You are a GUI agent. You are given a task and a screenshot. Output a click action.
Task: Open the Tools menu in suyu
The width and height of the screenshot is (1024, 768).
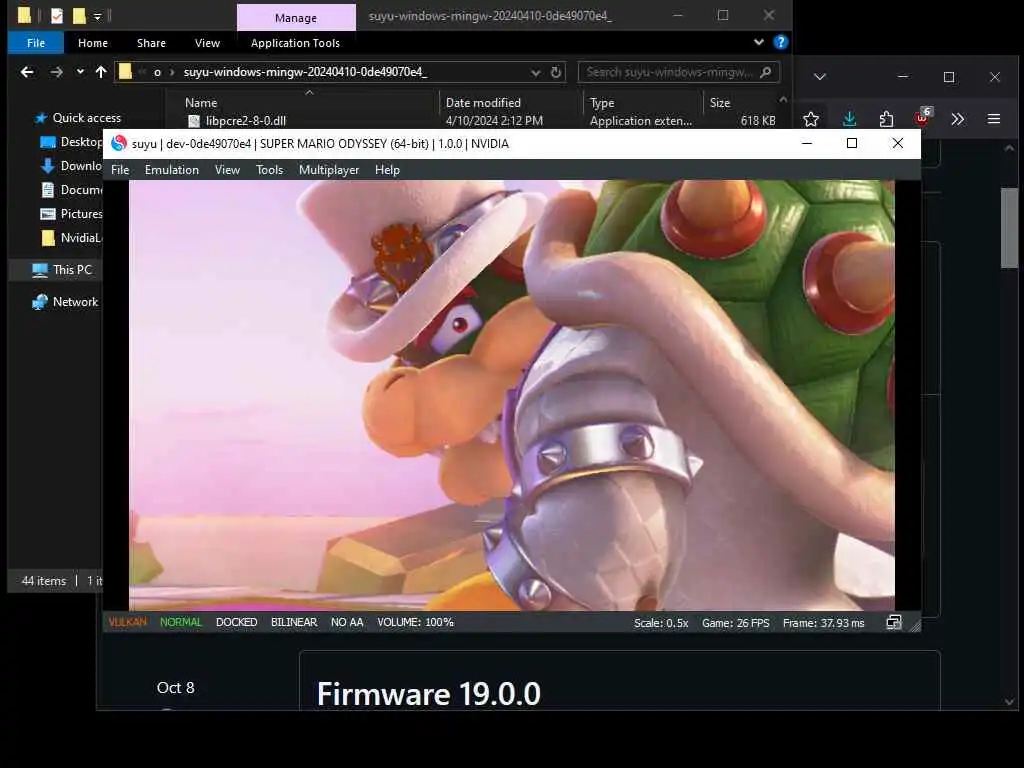(269, 170)
